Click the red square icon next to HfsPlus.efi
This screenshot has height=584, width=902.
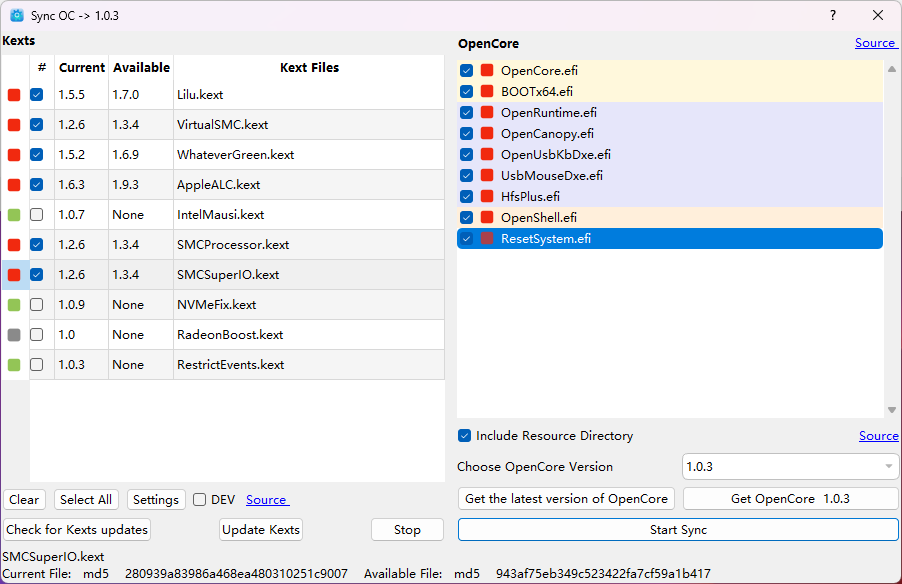pos(487,197)
